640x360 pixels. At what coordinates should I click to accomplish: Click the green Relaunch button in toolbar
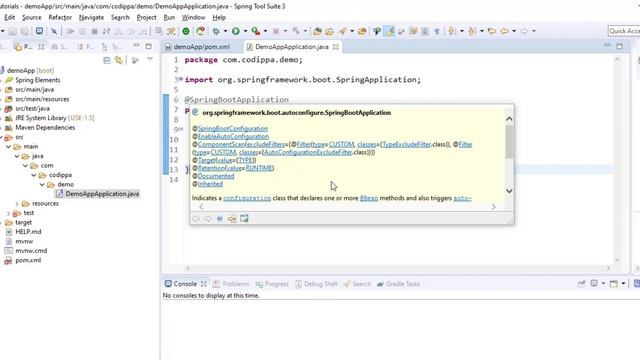pyautogui.click(x=200, y=31)
